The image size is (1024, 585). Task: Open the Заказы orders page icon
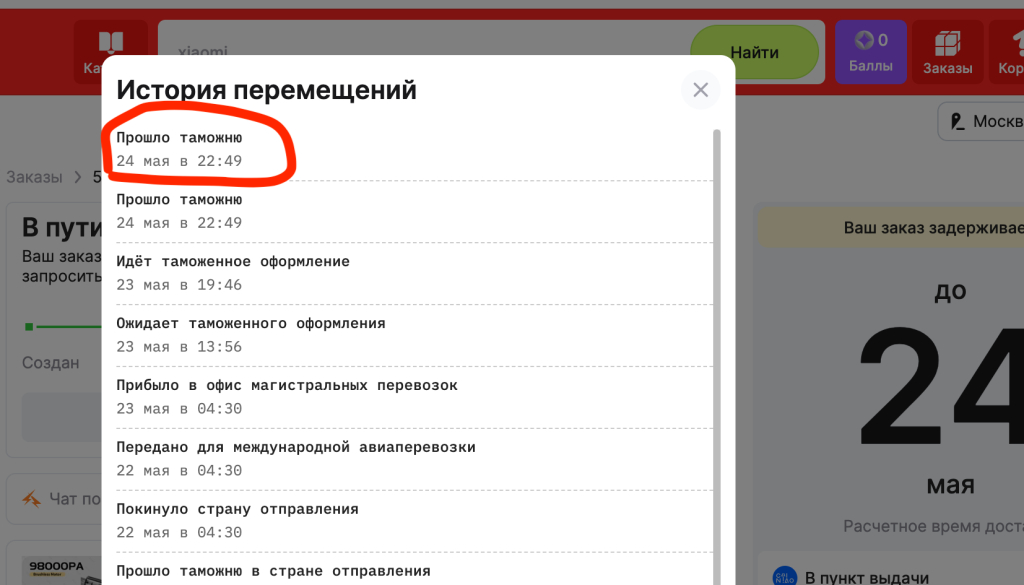click(947, 52)
